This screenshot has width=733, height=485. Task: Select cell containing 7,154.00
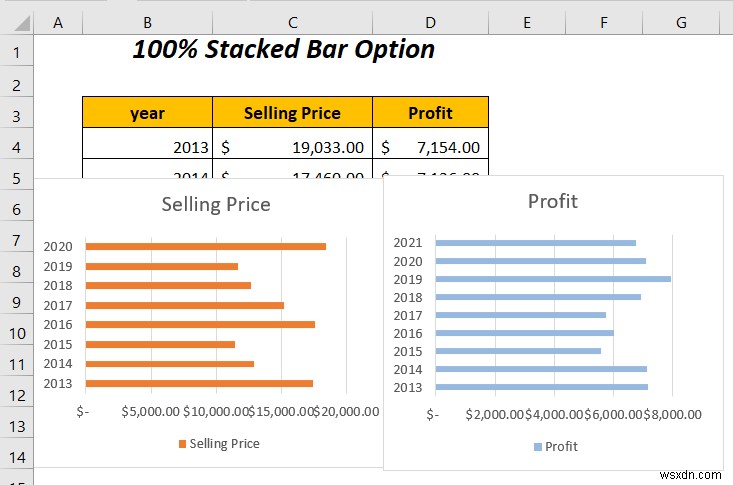coord(431,147)
